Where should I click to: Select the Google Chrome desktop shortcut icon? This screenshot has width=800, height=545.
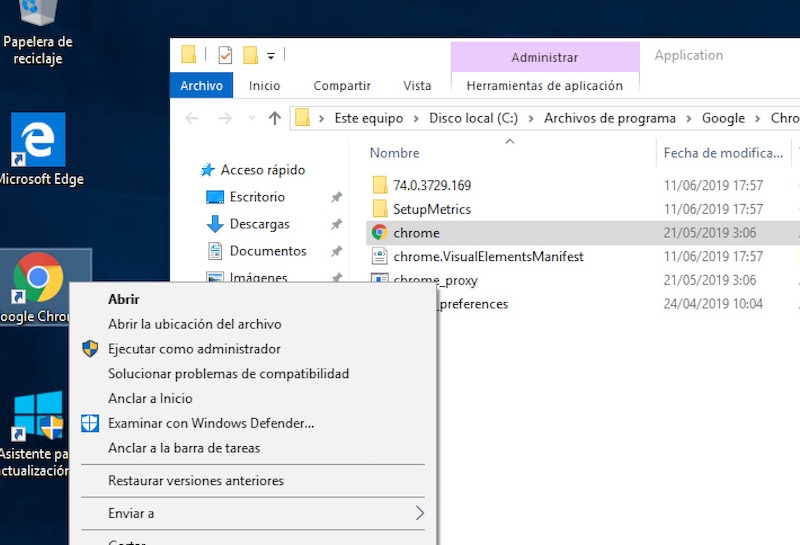click(x=38, y=278)
